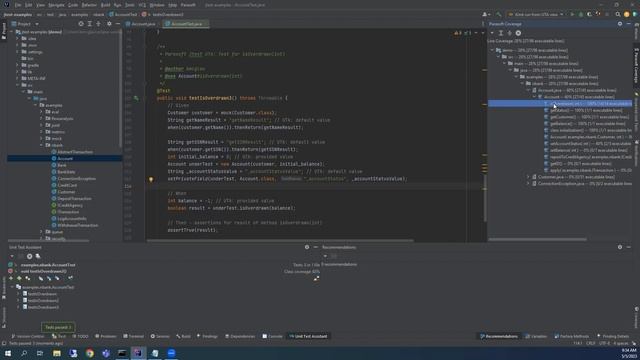Open the Problems tool window
This screenshot has width=640, height=360.
tap(106, 336)
